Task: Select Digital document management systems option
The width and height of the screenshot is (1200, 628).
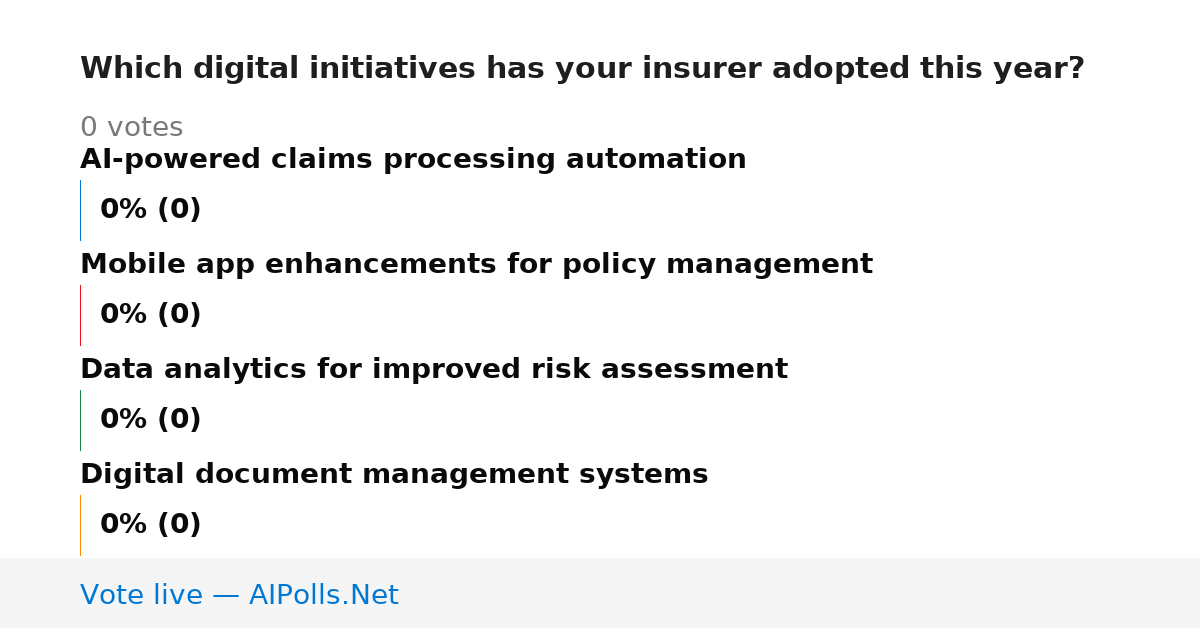Action: pyautogui.click(x=394, y=475)
